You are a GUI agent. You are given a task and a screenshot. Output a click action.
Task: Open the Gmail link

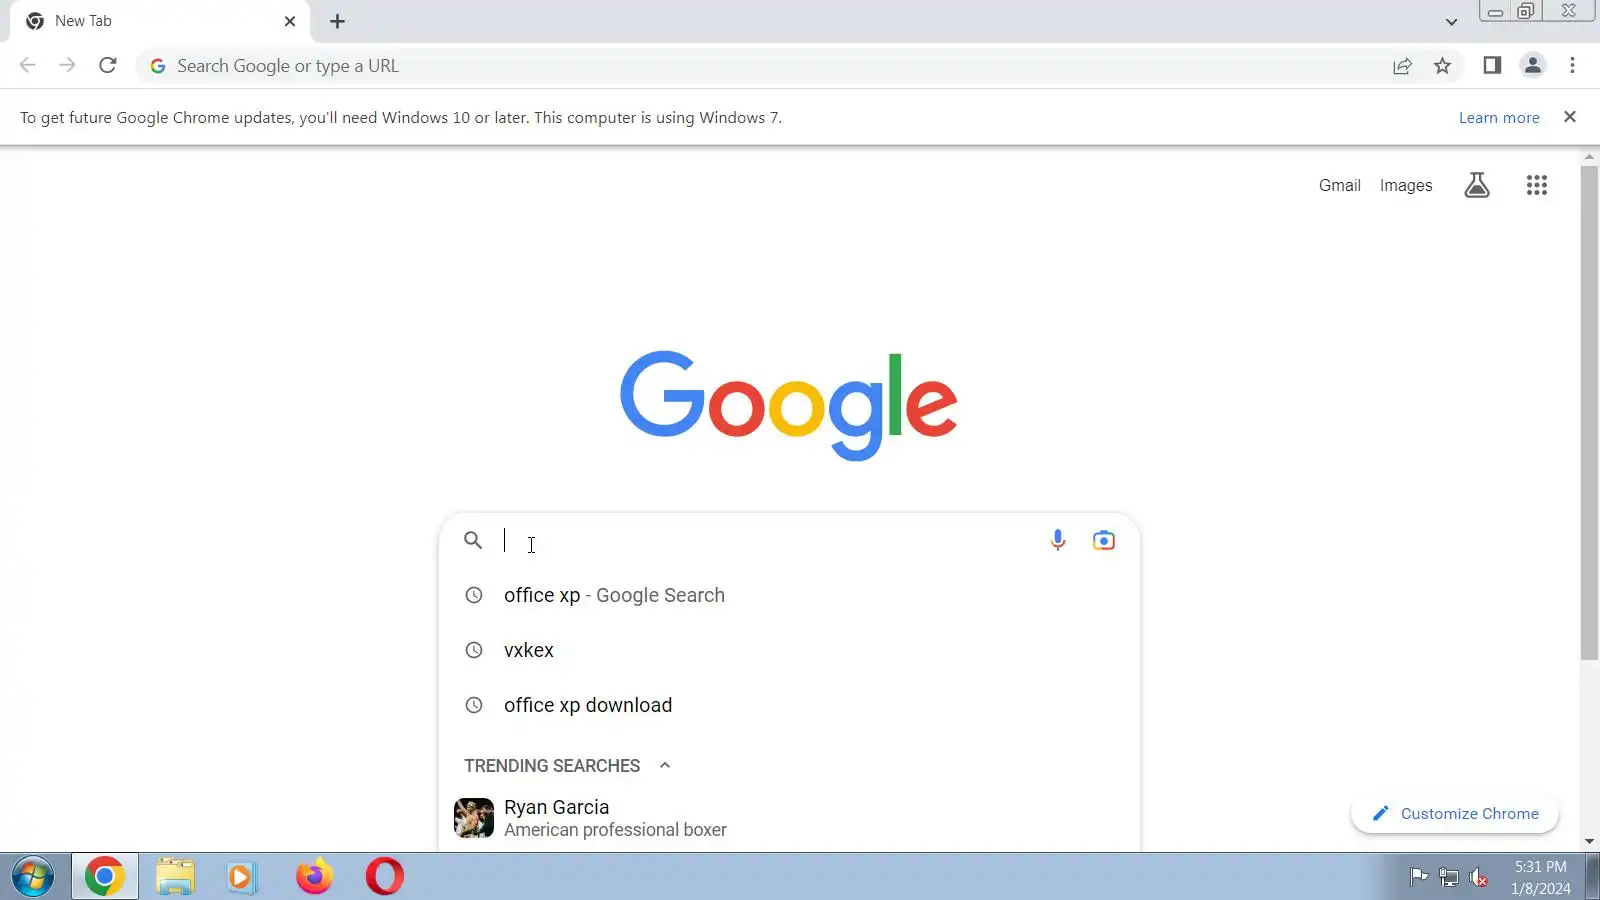pyautogui.click(x=1339, y=185)
